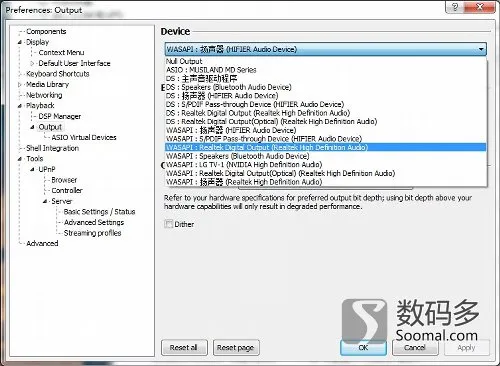
Task: Open the UPnP Browser page
Action: point(64,180)
